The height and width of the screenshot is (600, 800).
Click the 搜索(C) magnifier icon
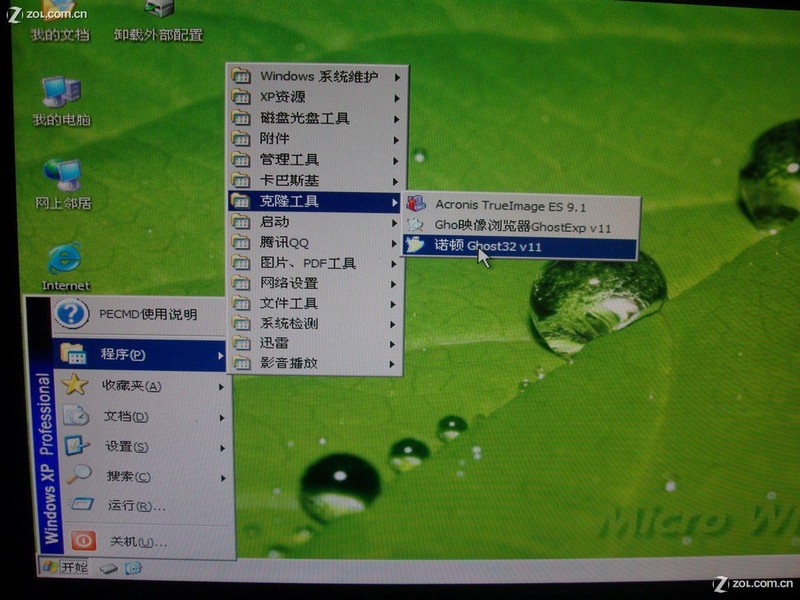(79, 475)
